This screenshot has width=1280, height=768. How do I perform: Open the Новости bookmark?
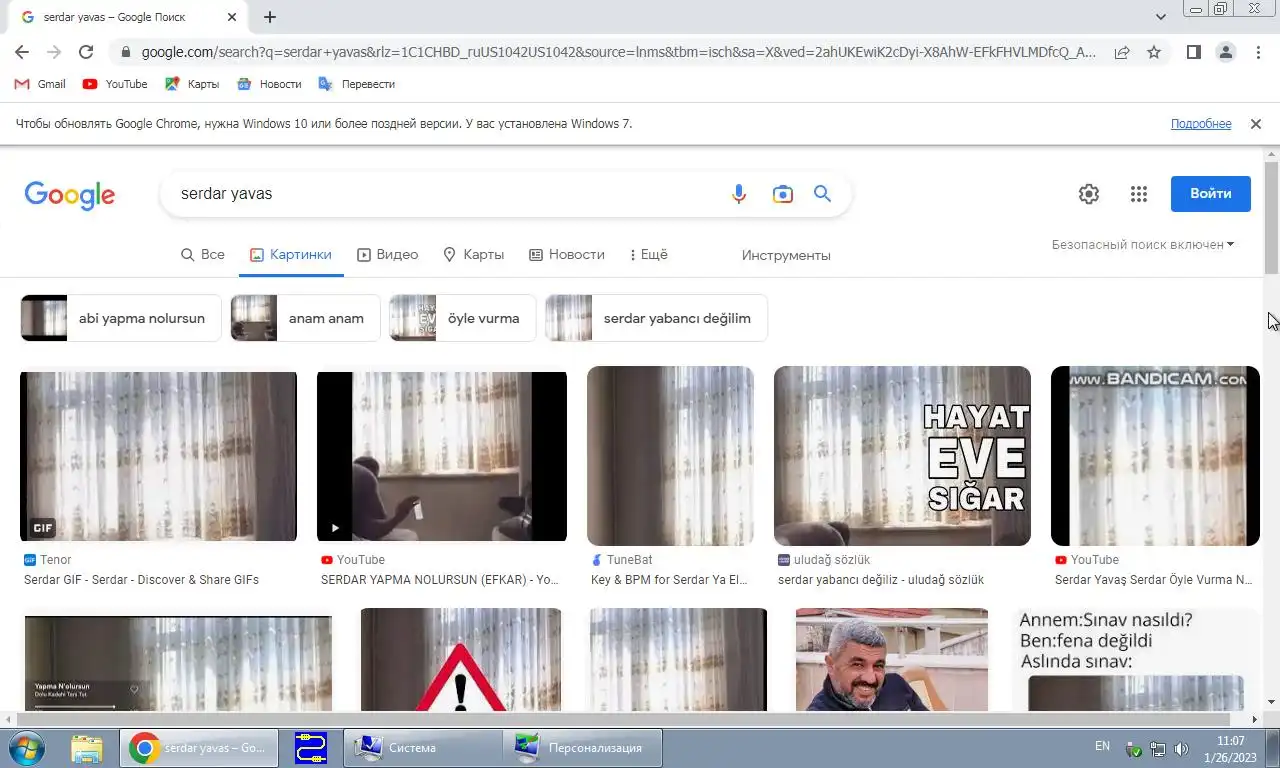click(x=269, y=84)
